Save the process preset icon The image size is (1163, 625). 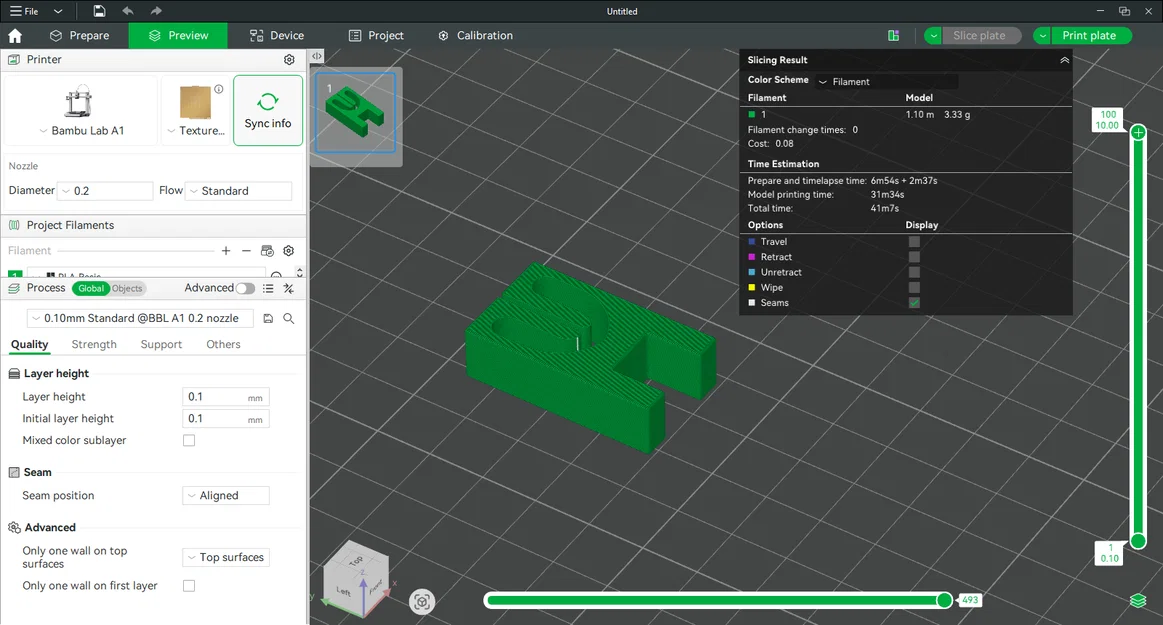tap(268, 318)
